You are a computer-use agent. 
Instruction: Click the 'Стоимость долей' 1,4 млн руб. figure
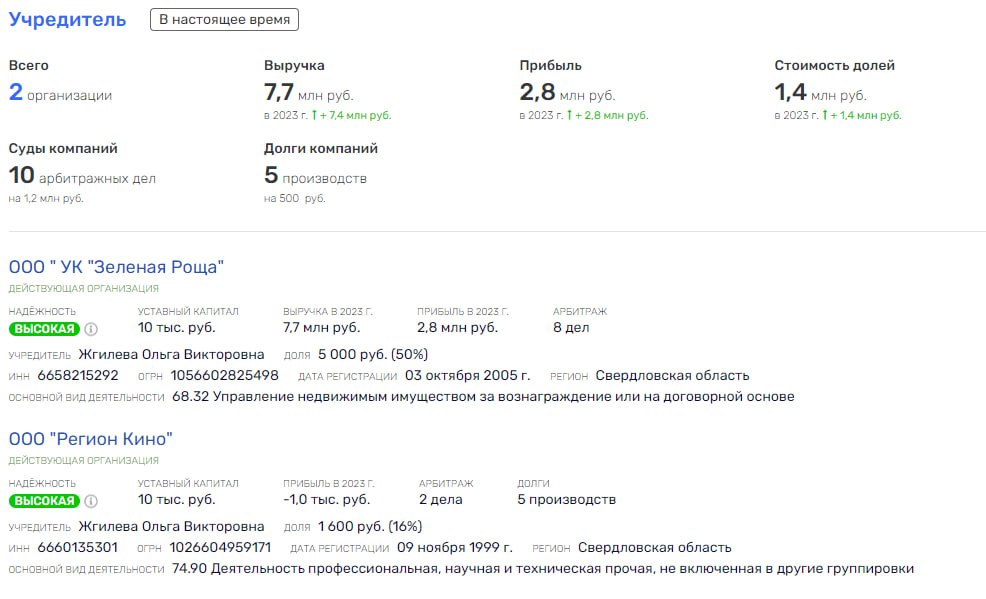[x=821, y=92]
